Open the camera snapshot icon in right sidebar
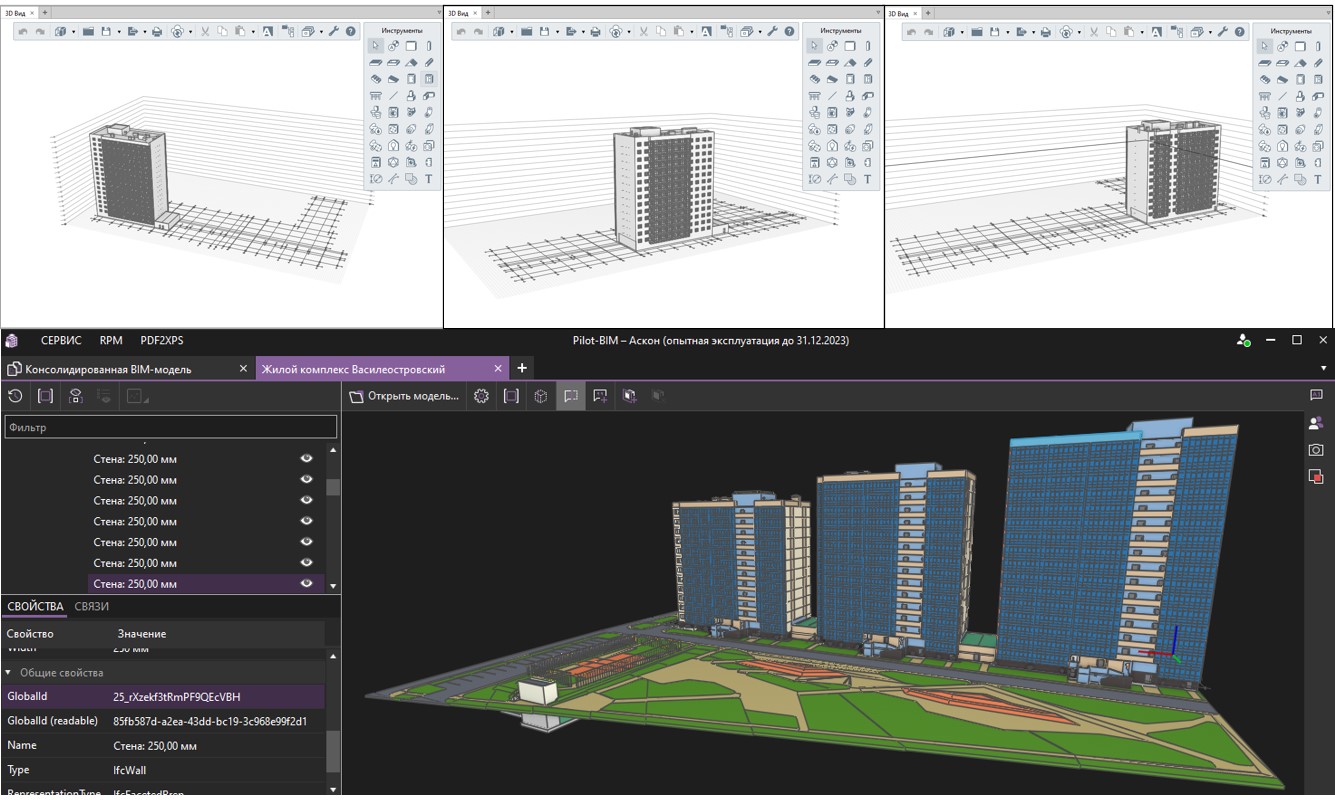Screen dimensions: 1335x800 [x=1316, y=450]
